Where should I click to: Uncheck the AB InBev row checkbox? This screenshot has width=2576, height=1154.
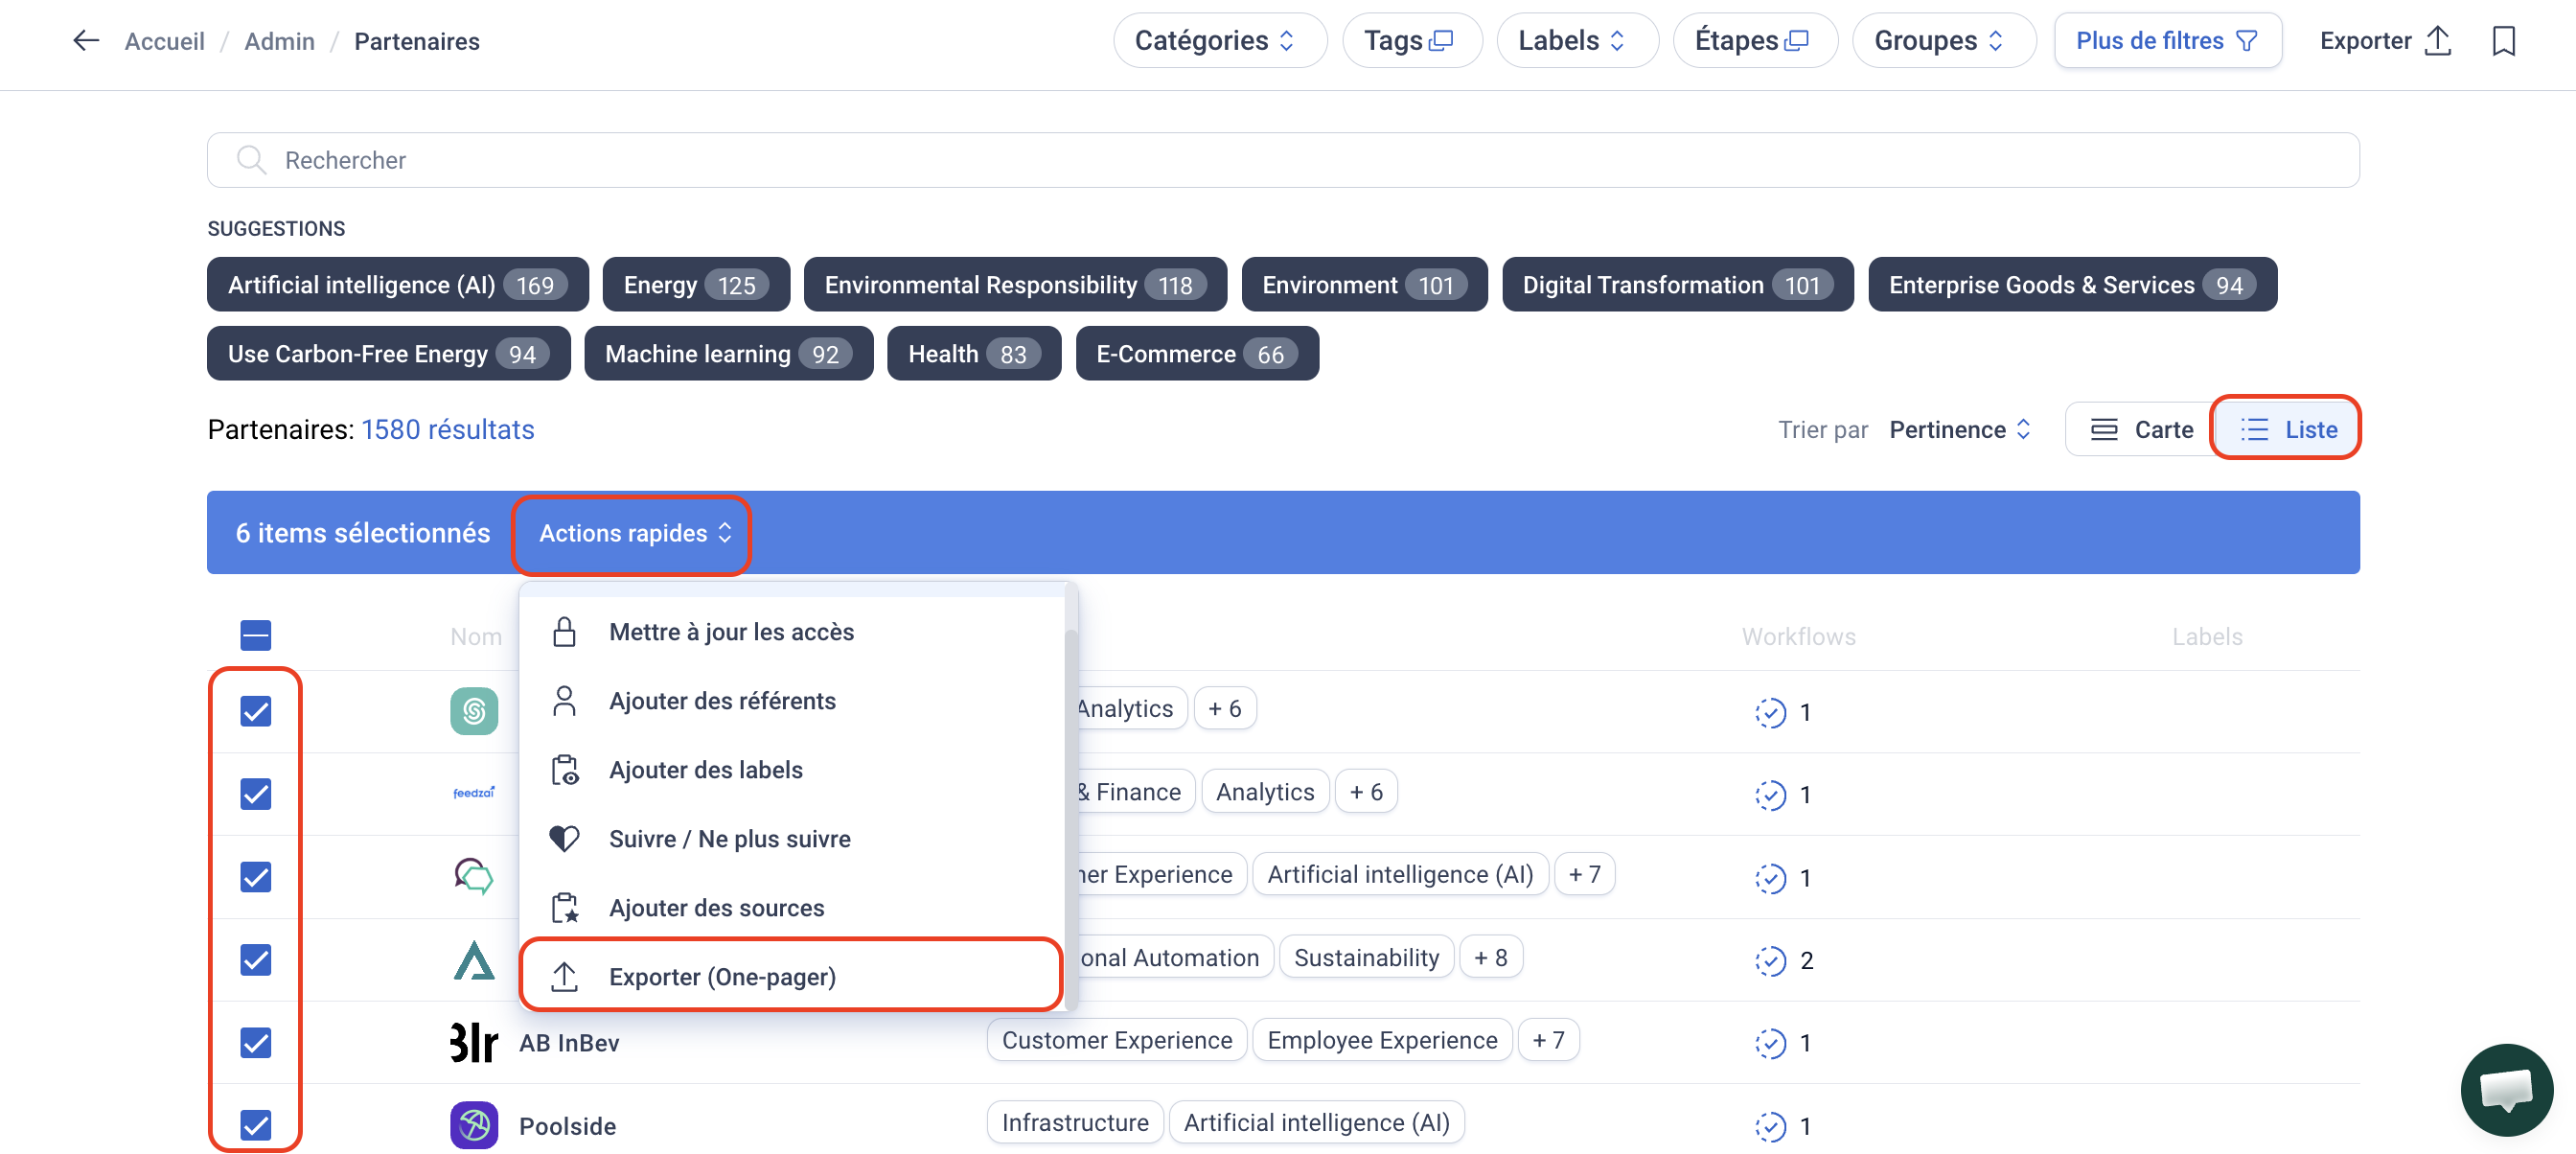(256, 1043)
